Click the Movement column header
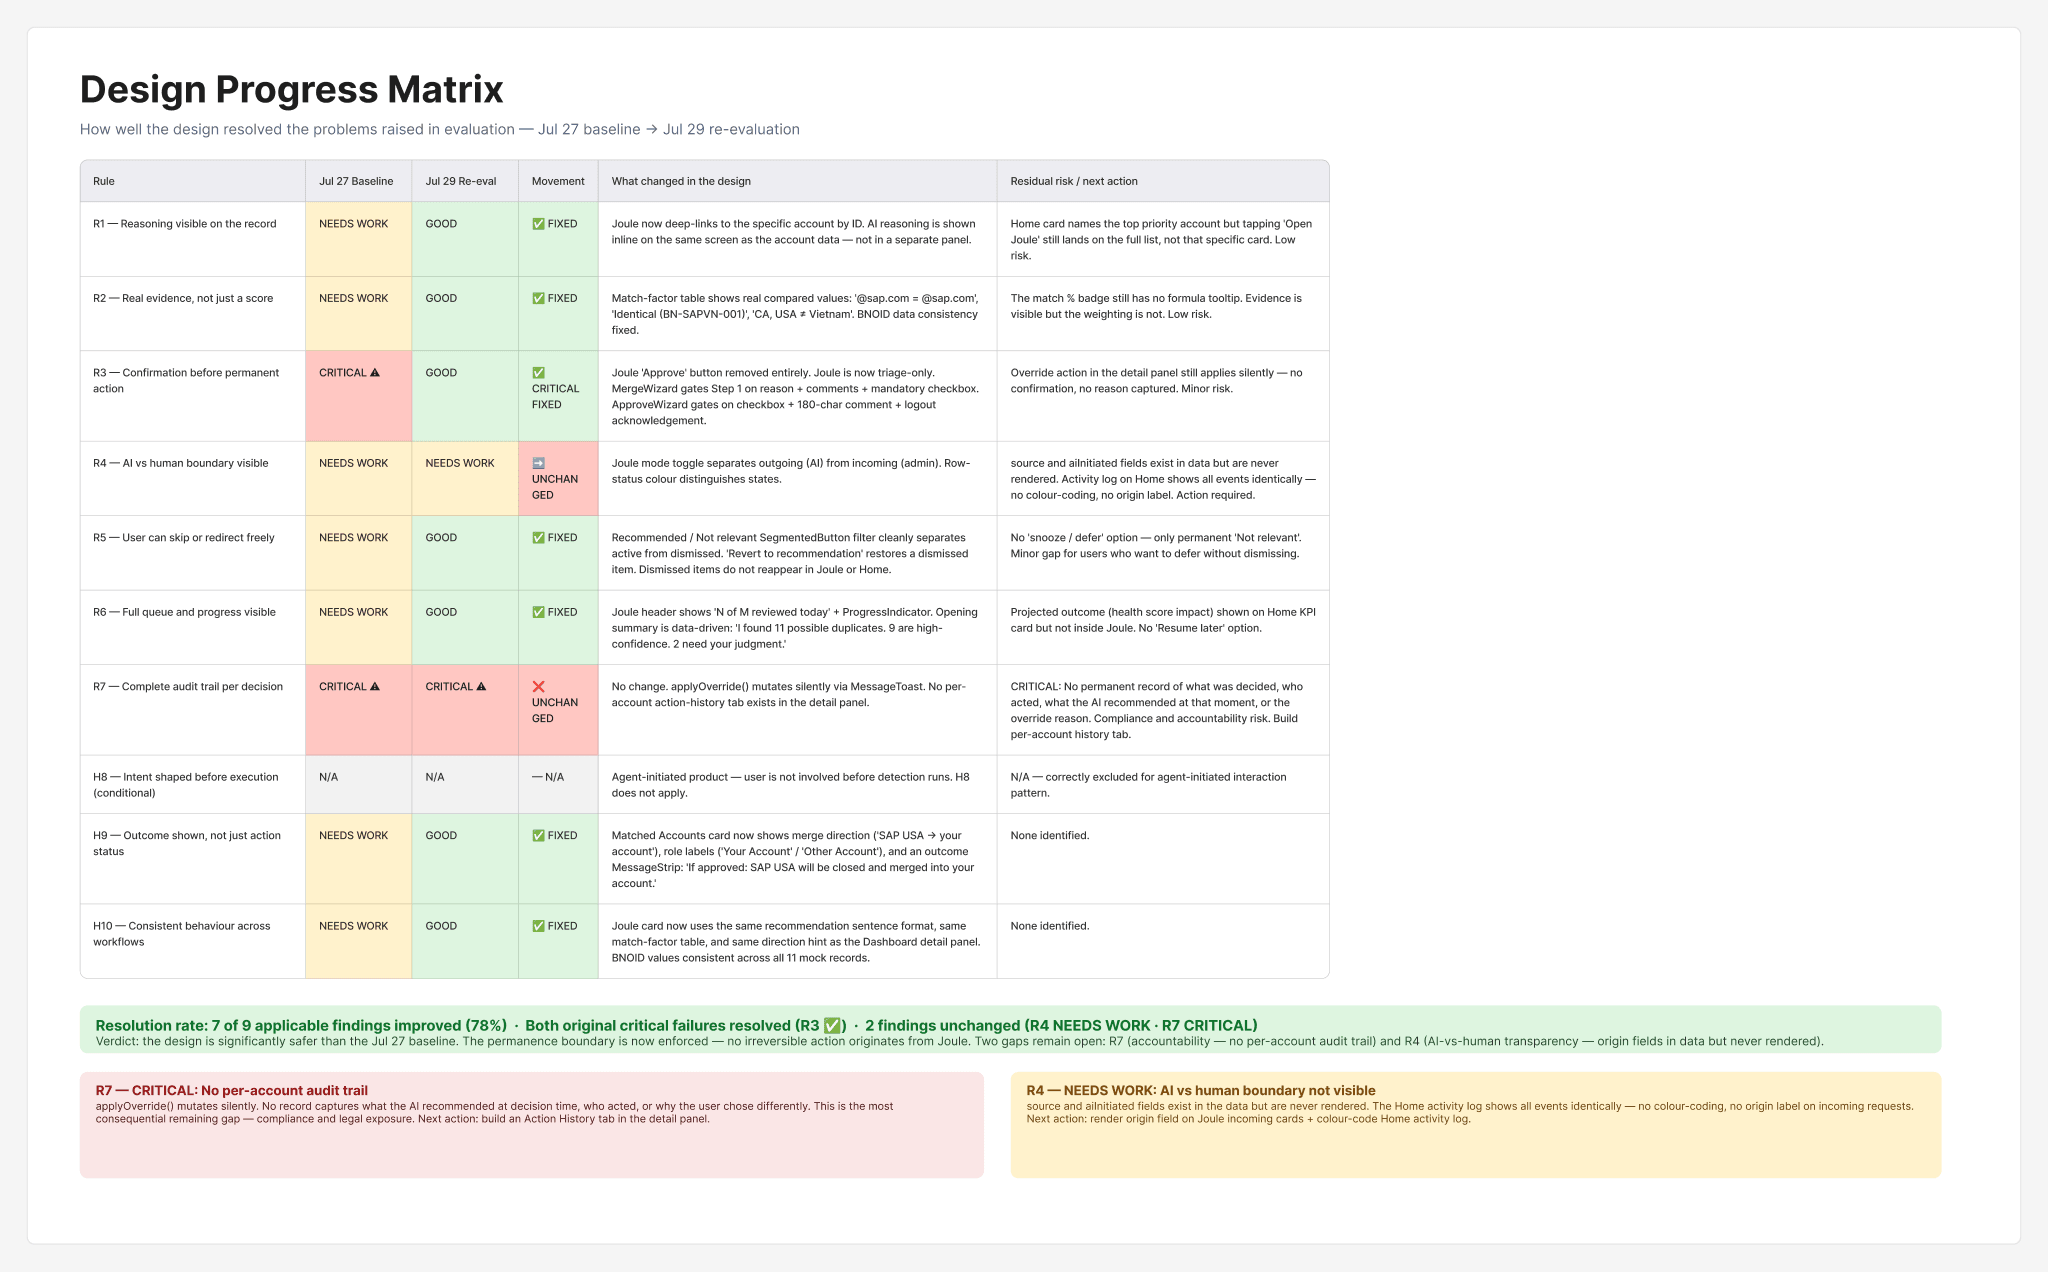Screen dimensions: 2048x1272 (558, 181)
